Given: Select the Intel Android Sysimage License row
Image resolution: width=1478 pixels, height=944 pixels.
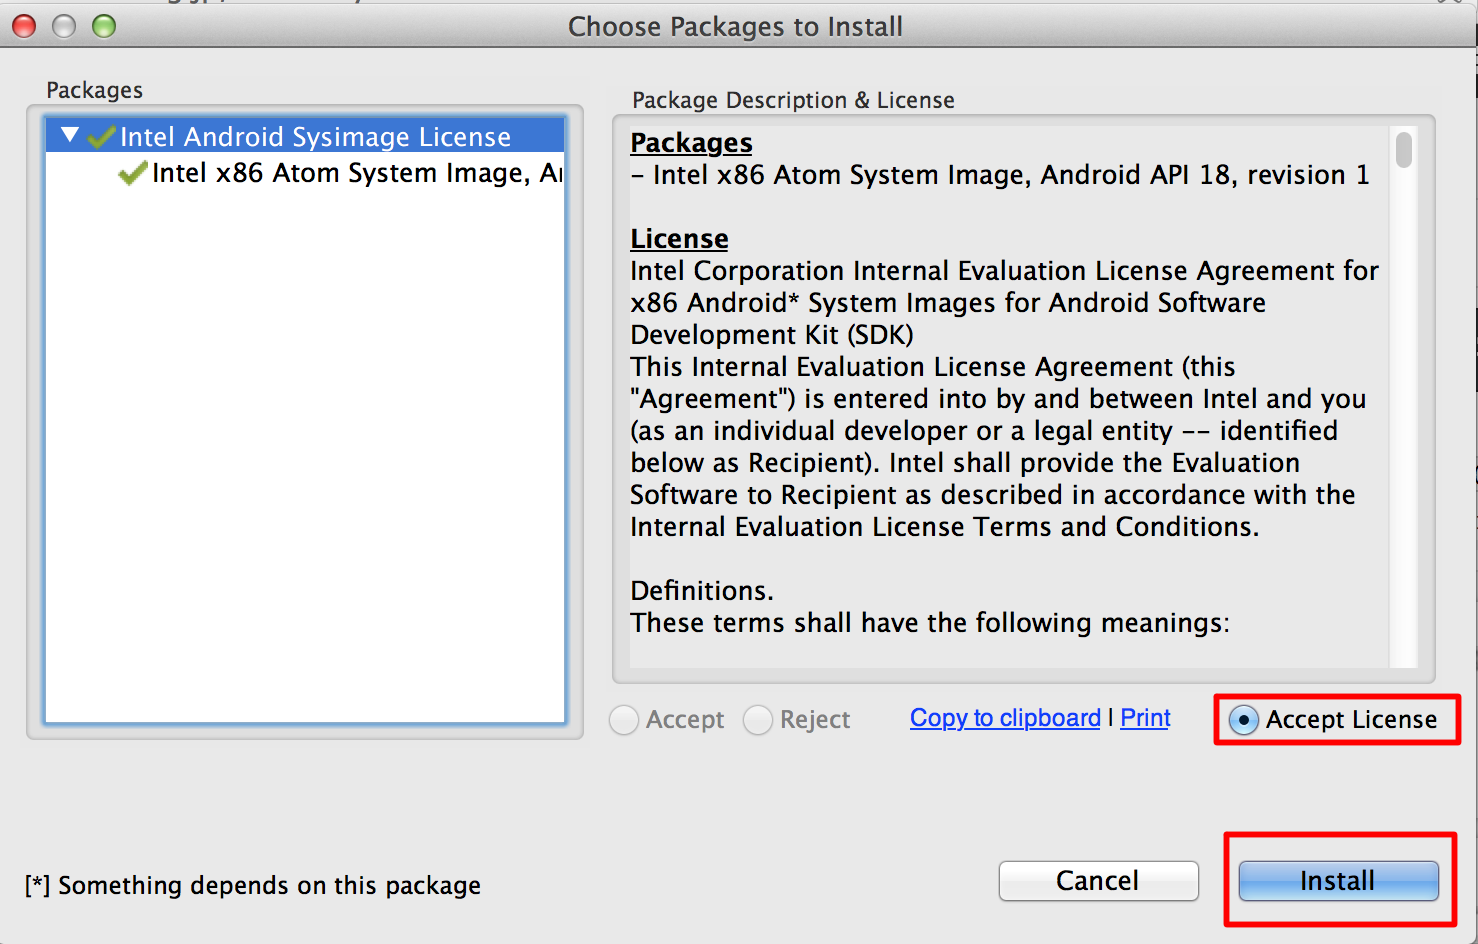Looking at the screenshot, I should click(x=305, y=136).
